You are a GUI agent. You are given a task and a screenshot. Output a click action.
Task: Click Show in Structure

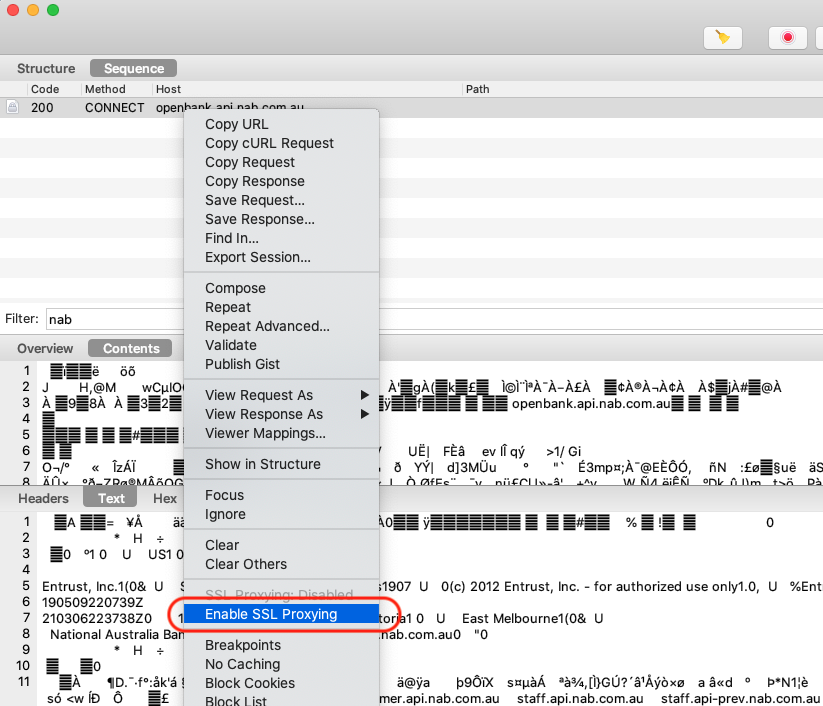pyautogui.click(x=262, y=464)
